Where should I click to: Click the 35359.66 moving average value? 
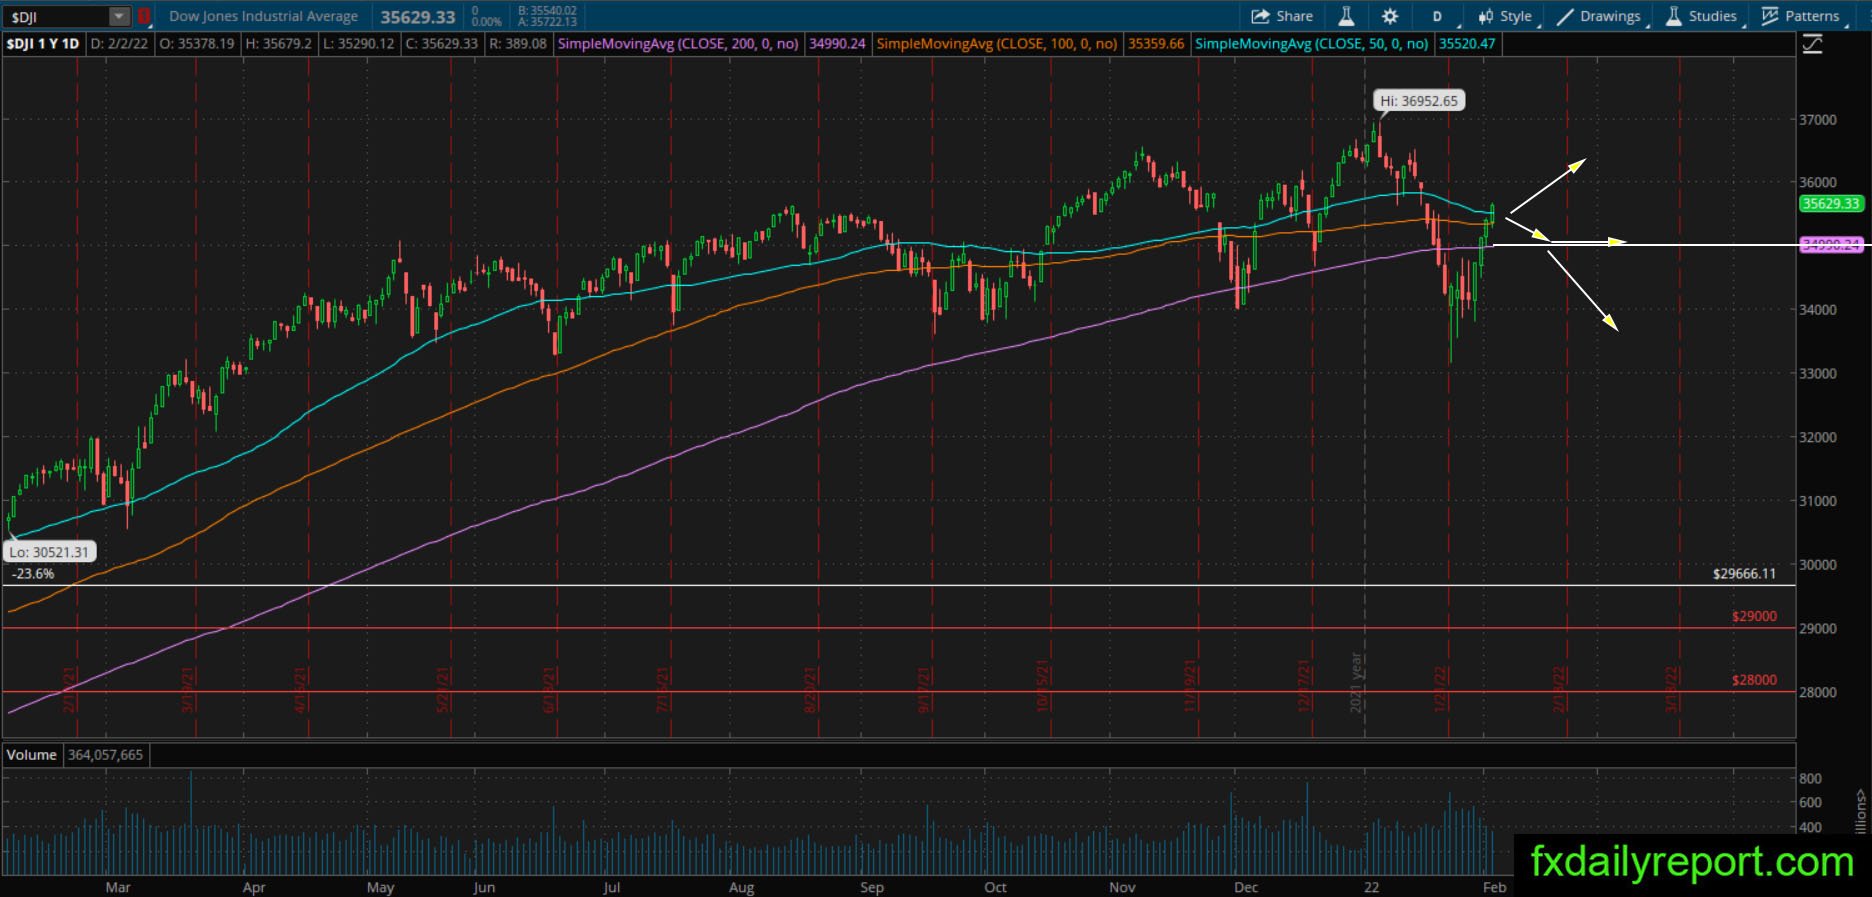1155,44
